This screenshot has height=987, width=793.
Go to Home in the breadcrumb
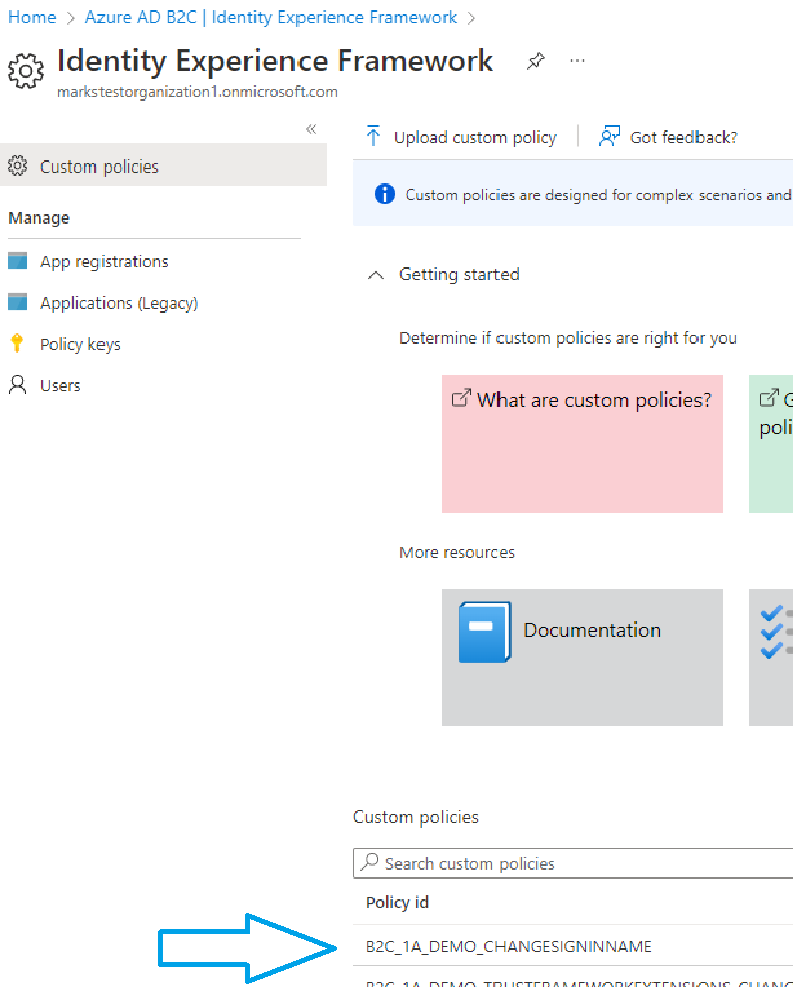(x=31, y=17)
